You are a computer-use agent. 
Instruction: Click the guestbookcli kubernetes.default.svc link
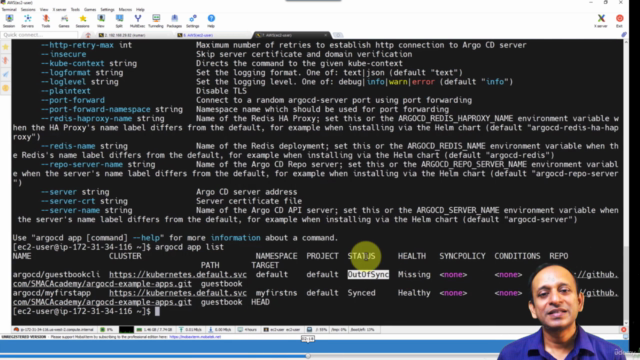point(178,274)
